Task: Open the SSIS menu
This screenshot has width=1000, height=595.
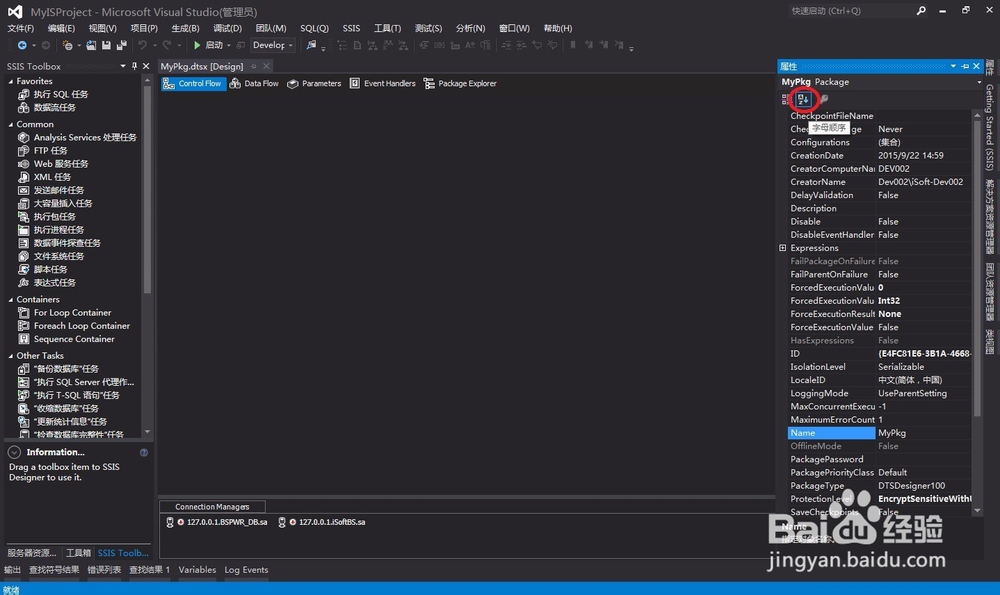Action: click(x=351, y=28)
